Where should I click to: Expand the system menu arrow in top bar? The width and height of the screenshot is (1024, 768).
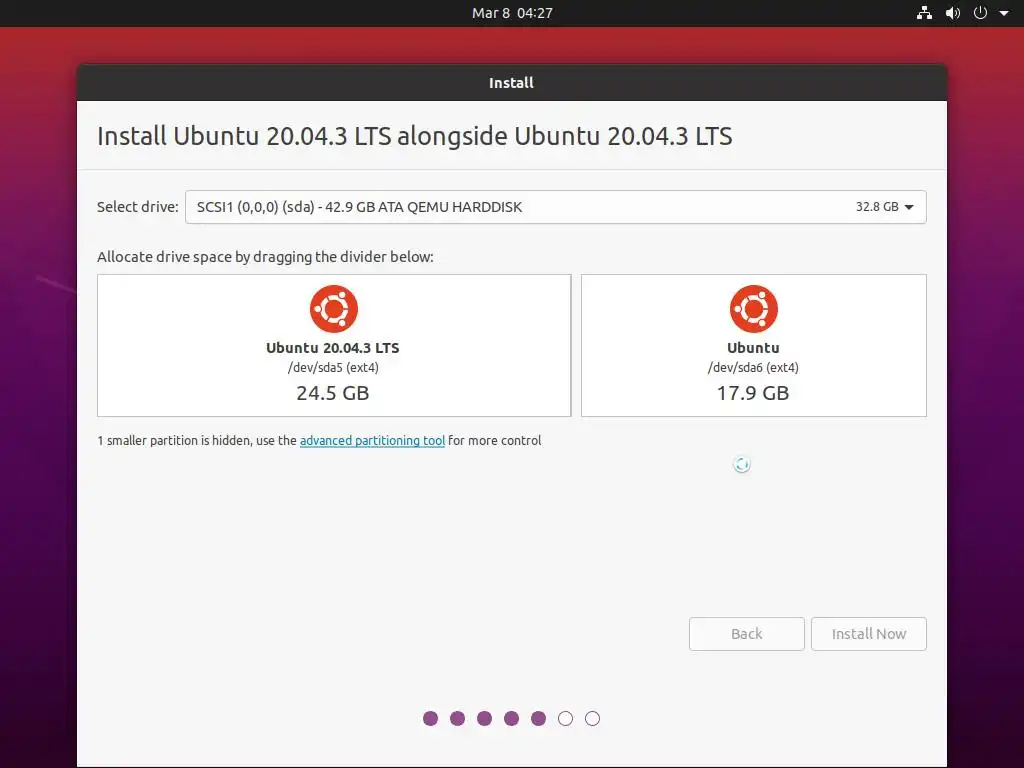coord(1004,13)
